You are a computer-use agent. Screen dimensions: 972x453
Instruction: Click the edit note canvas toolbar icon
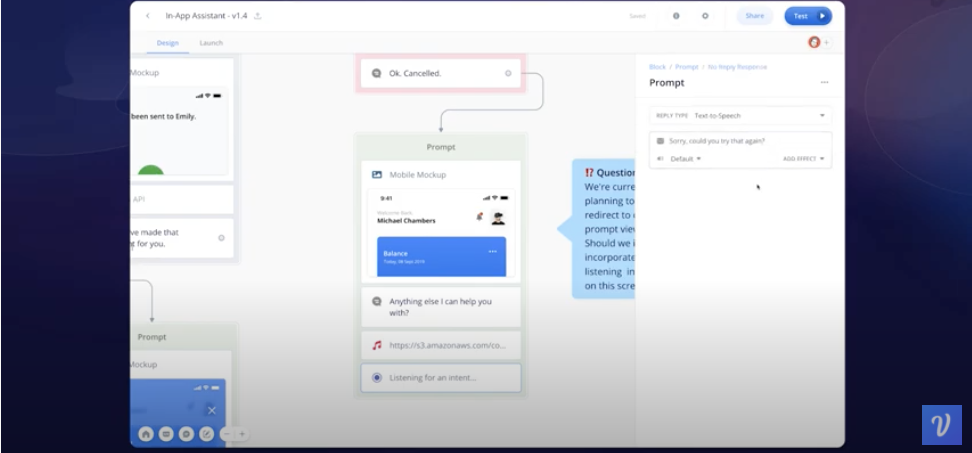pos(206,434)
